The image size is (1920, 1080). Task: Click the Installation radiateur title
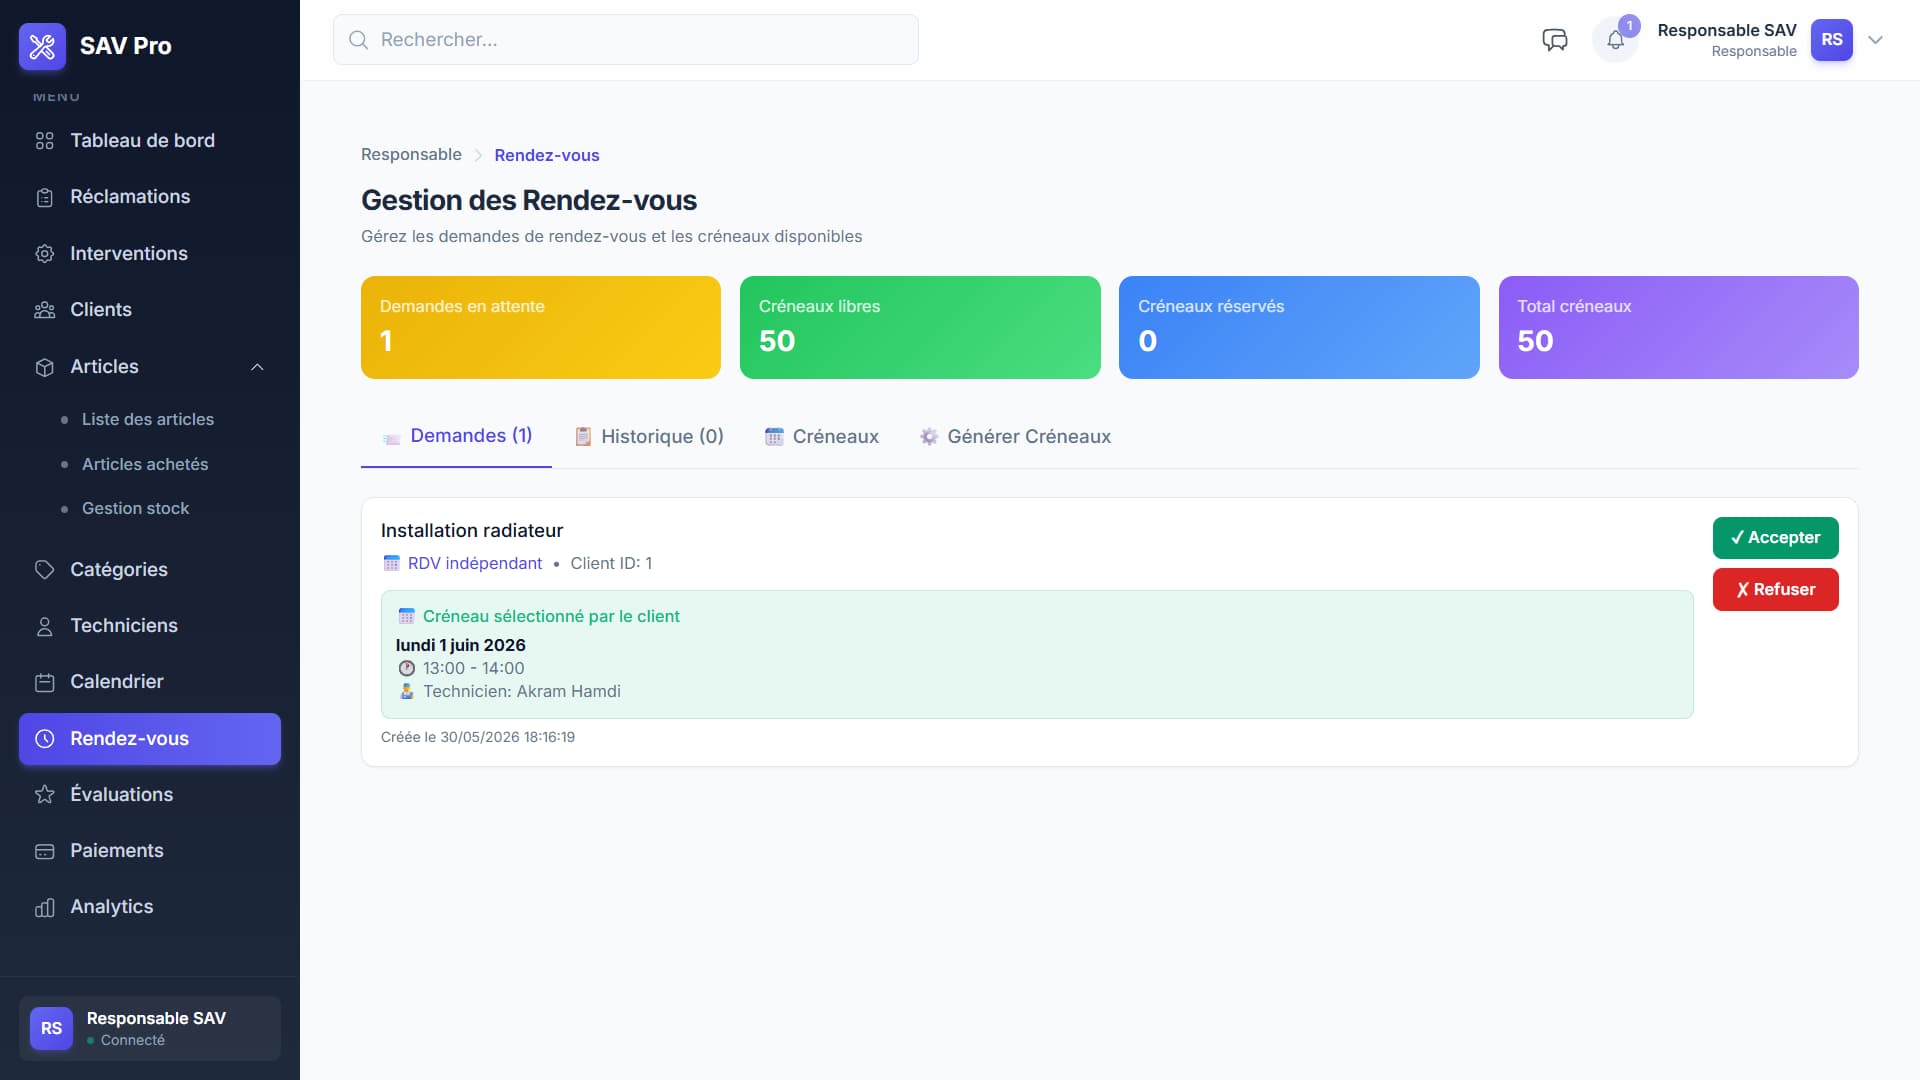pyautogui.click(x=472, y=531)
